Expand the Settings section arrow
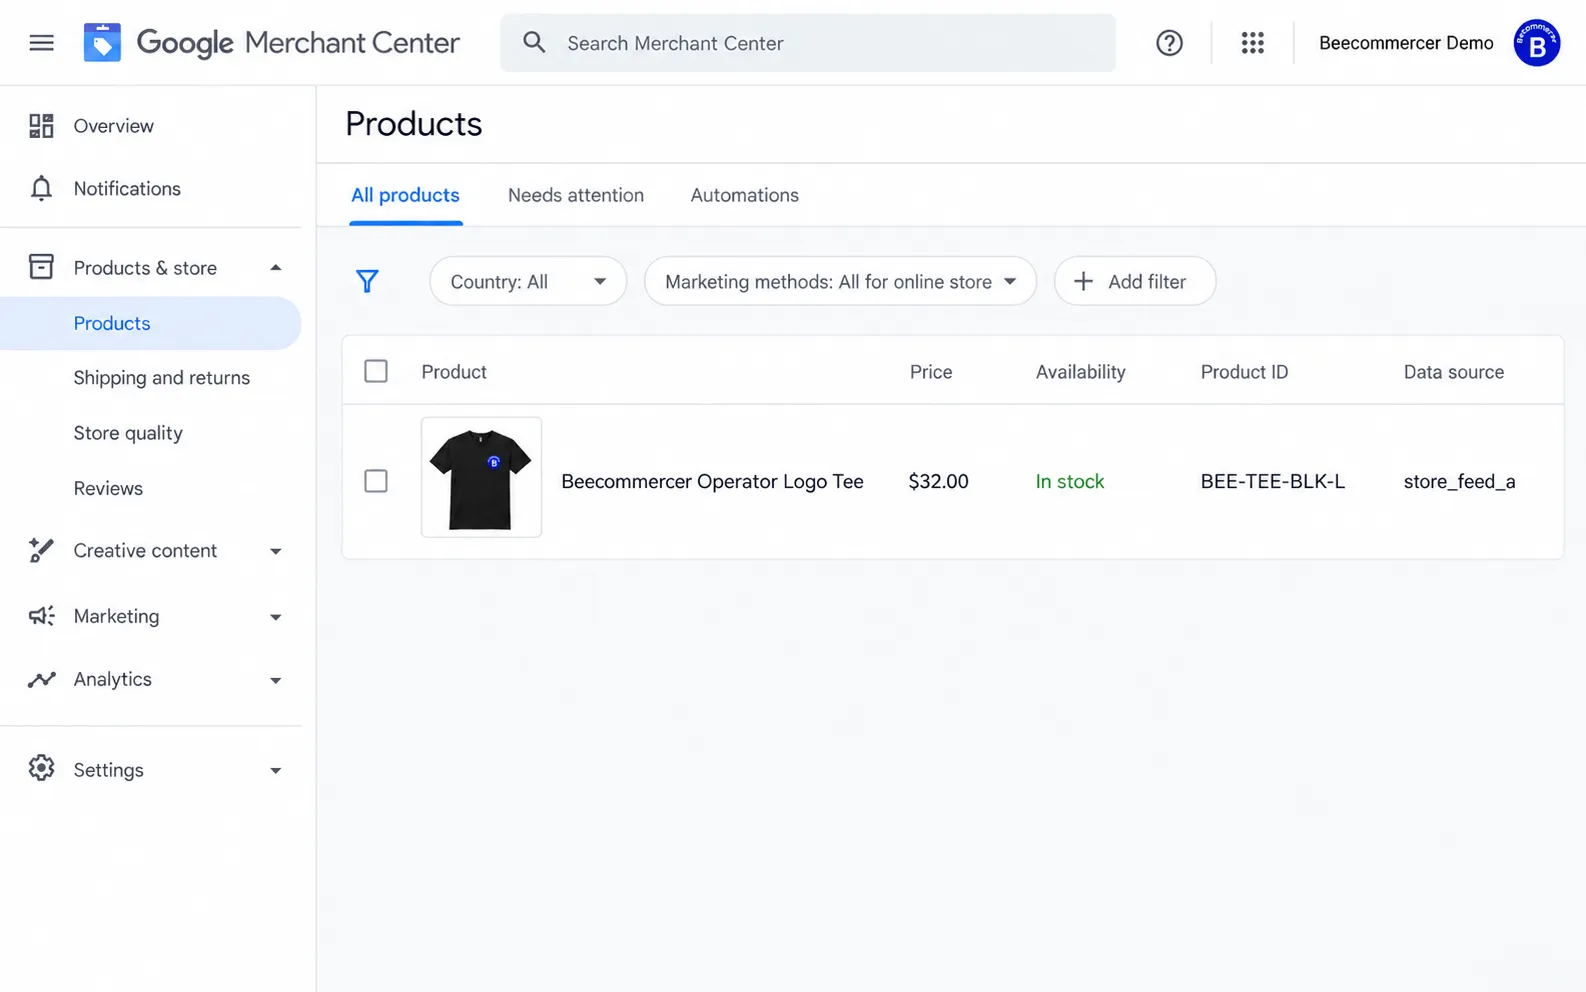This screenshot has width=1586, height=992. 276,770
